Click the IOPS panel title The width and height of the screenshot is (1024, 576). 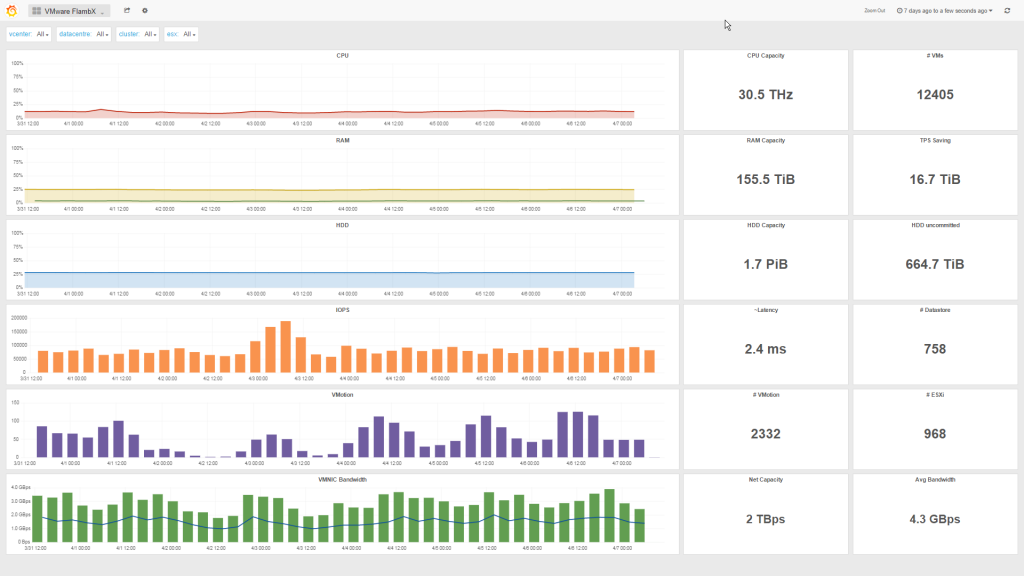click(x=342, y=310)
